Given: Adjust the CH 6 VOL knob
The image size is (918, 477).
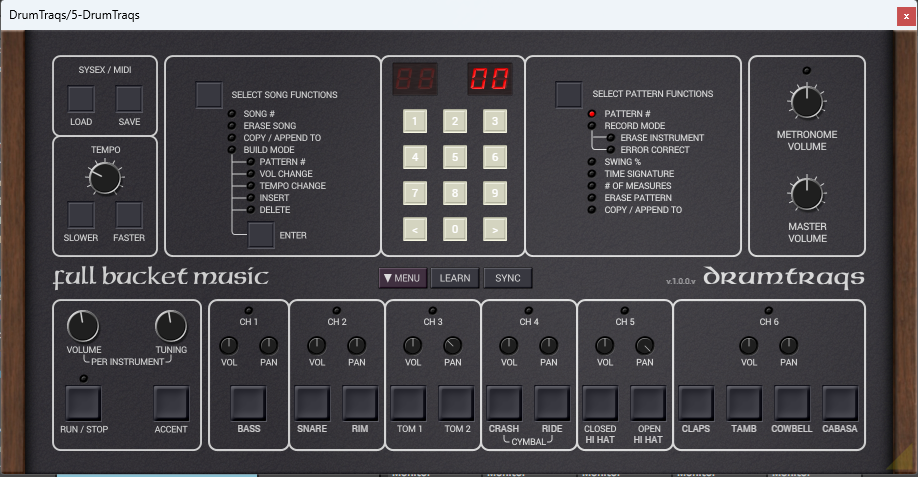Looking at the screenshot, I should click(x=749, y=345).
